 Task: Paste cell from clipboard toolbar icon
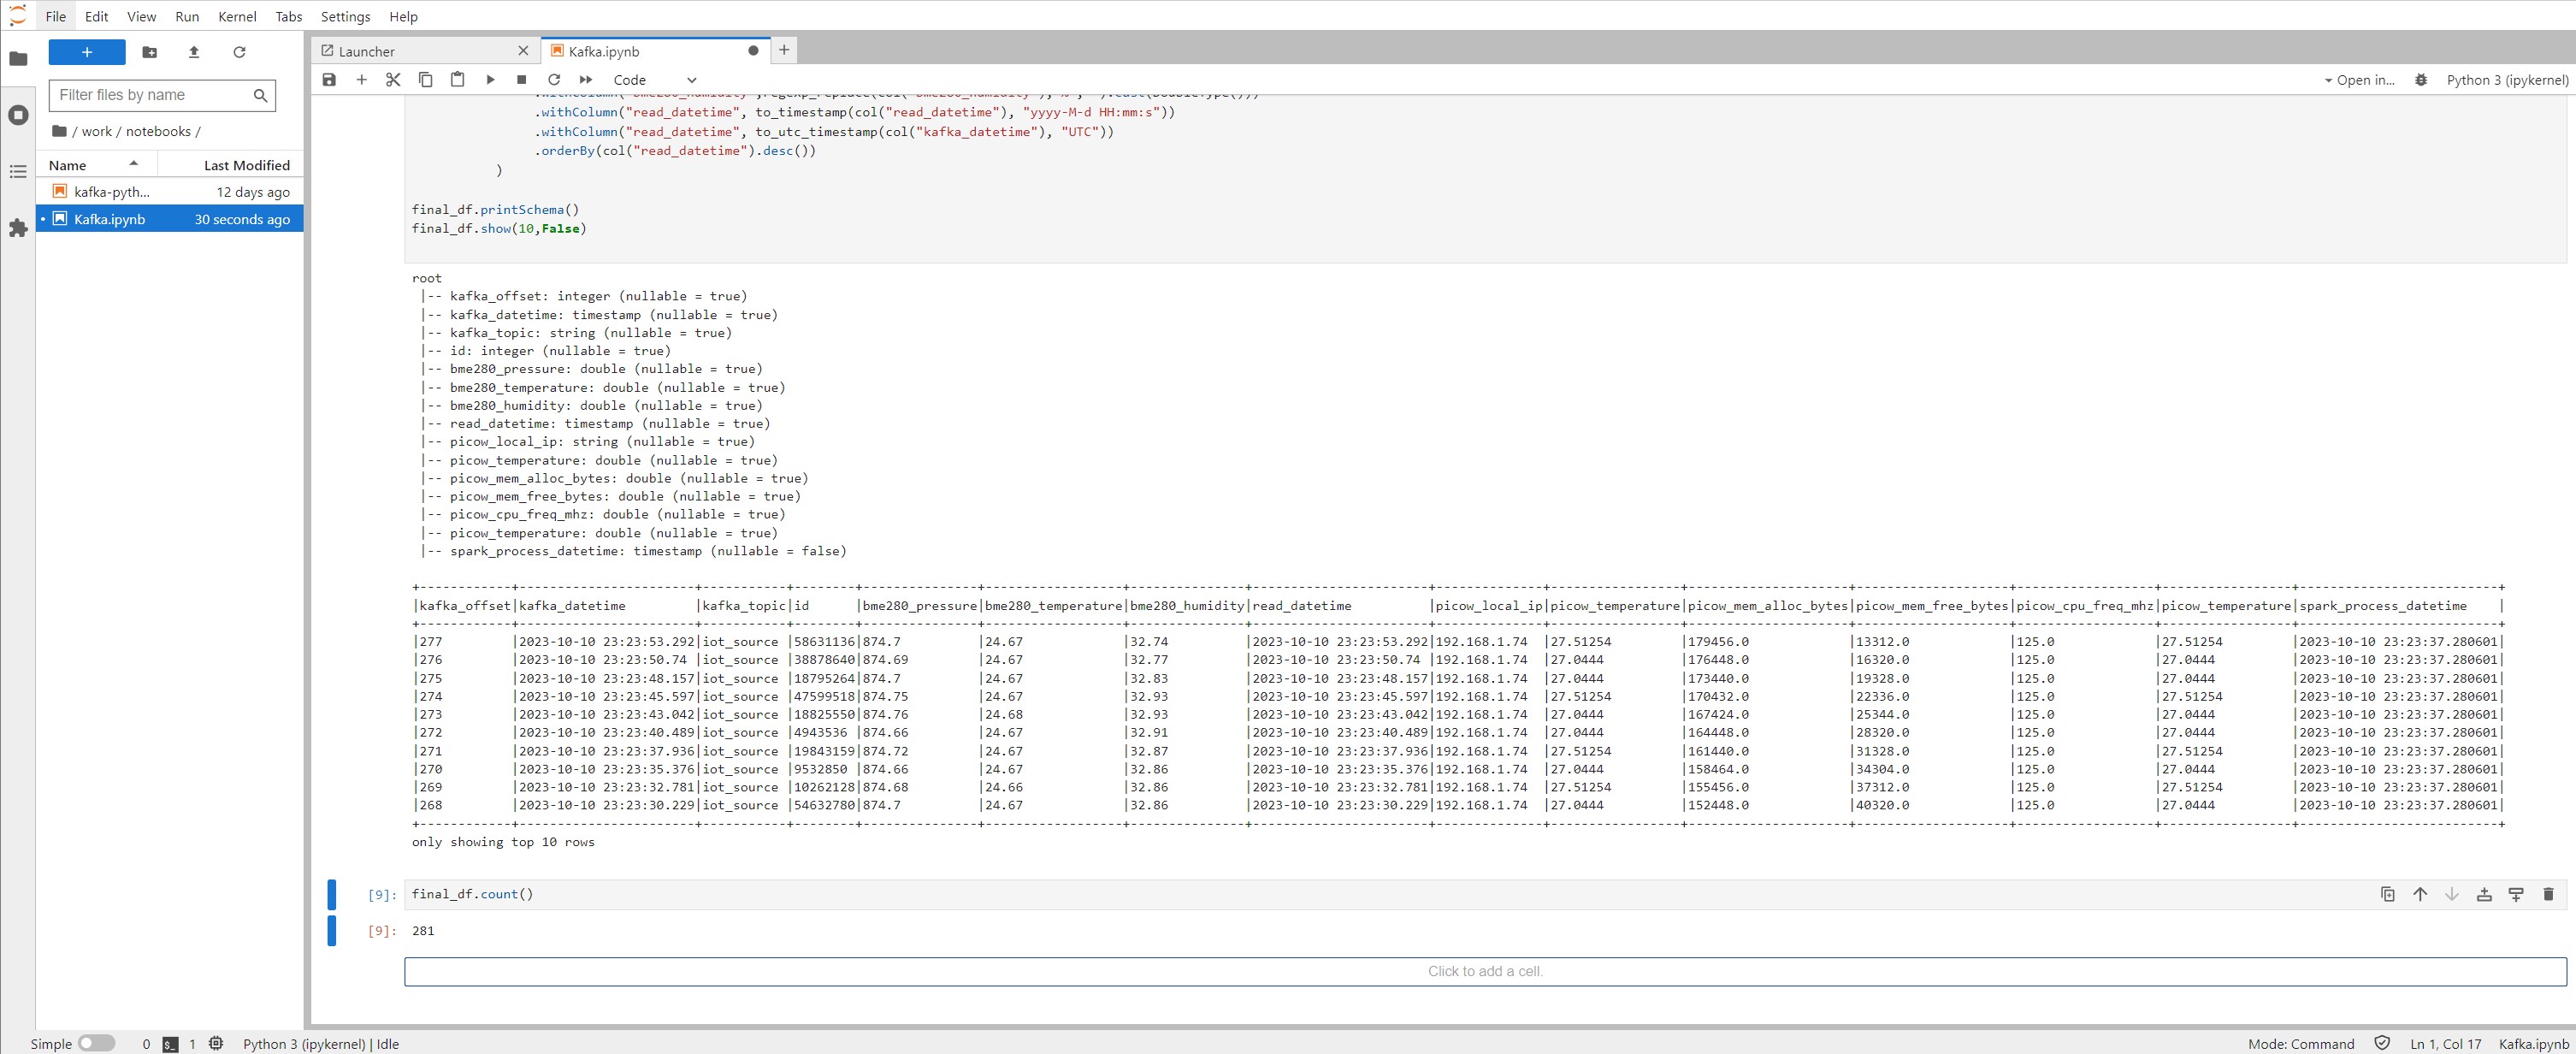pyautogui.click(x=457, y=80)
